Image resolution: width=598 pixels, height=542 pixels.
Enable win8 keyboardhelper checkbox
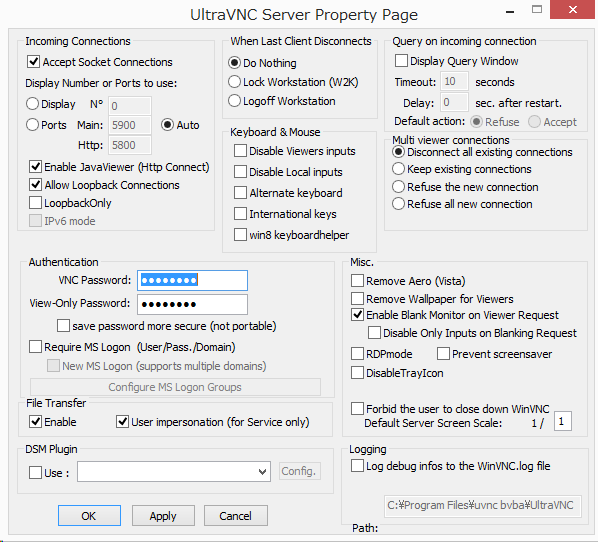[x=240, y=235]
